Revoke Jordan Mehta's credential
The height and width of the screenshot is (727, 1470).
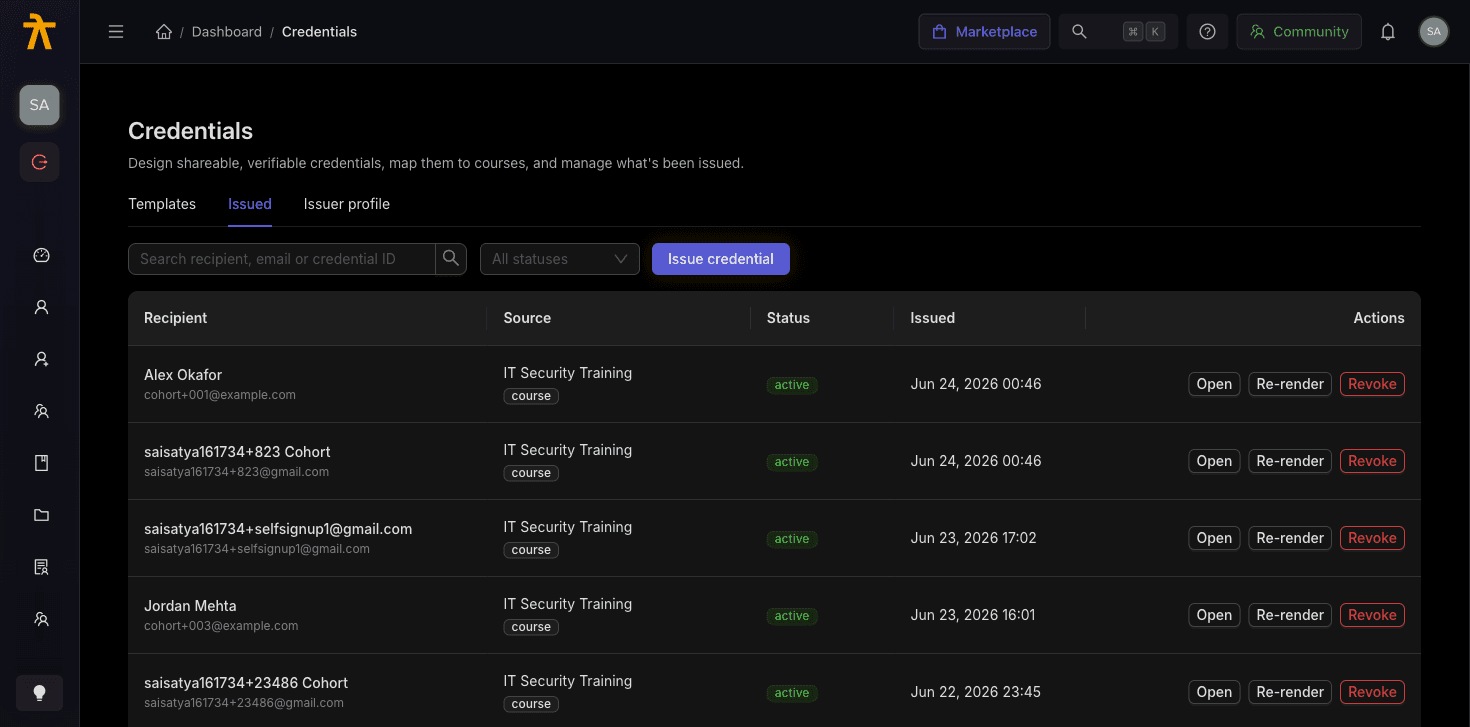pyautogui.click(x=1372, y=615)
